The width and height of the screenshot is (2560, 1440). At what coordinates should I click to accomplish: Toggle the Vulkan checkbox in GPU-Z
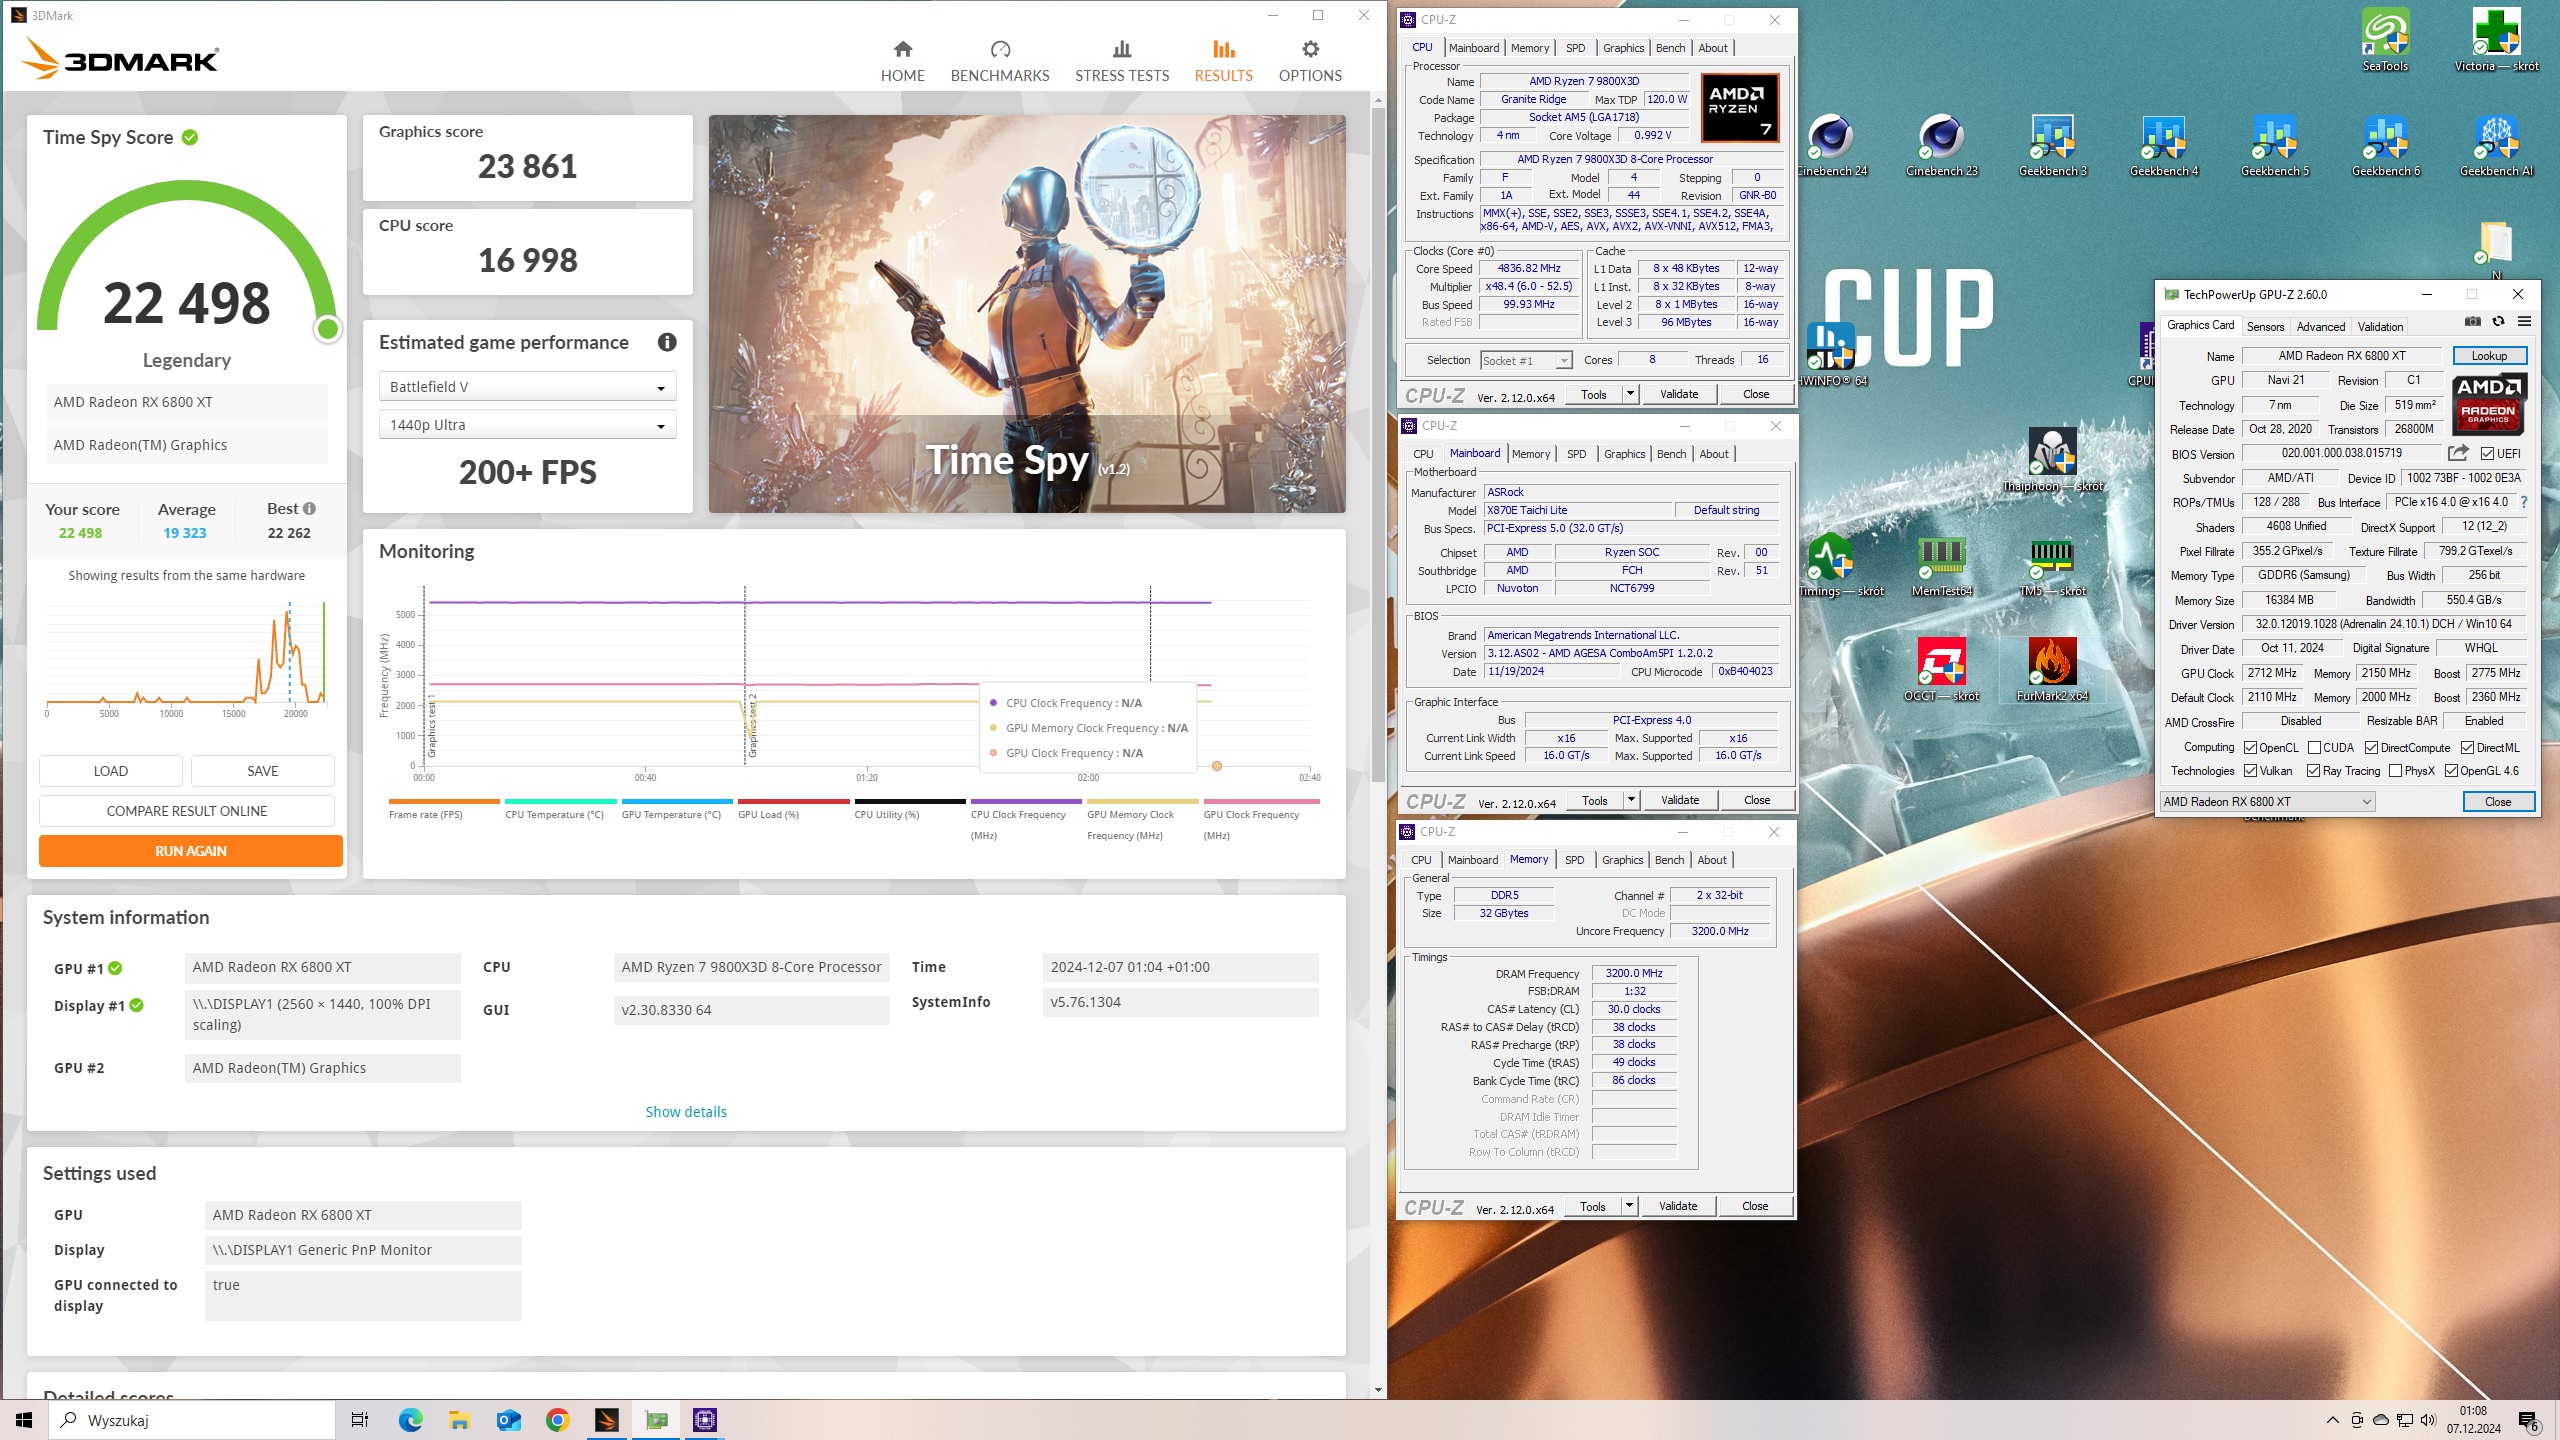point(2250,771)
